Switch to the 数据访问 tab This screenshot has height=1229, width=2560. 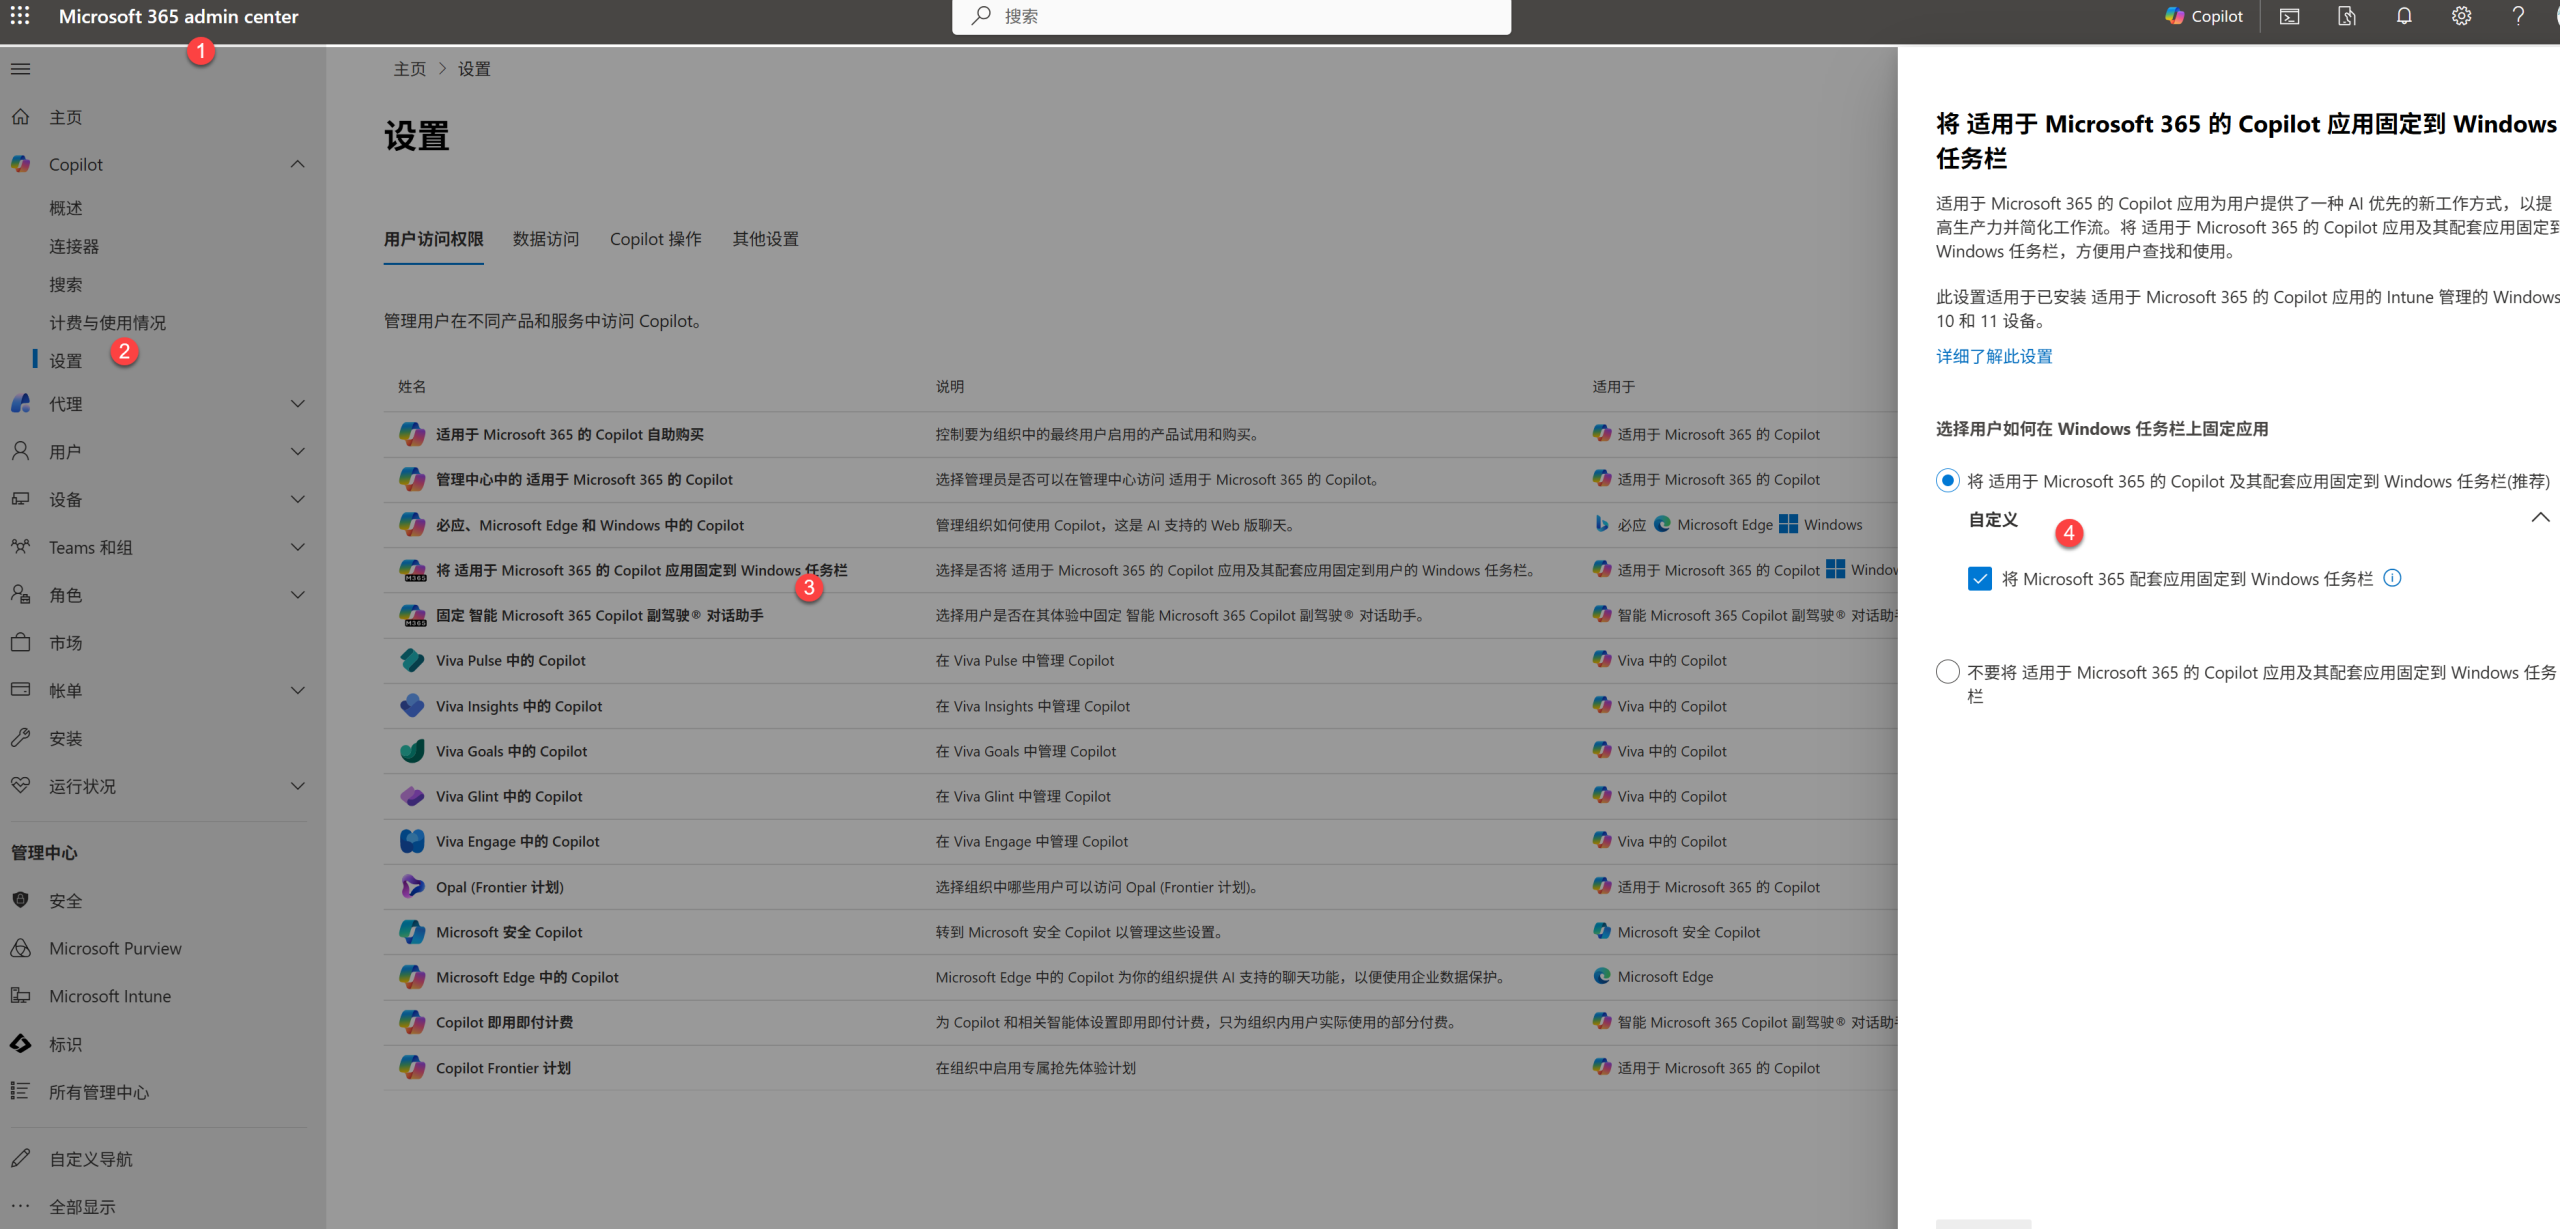(x=546, y=239)
